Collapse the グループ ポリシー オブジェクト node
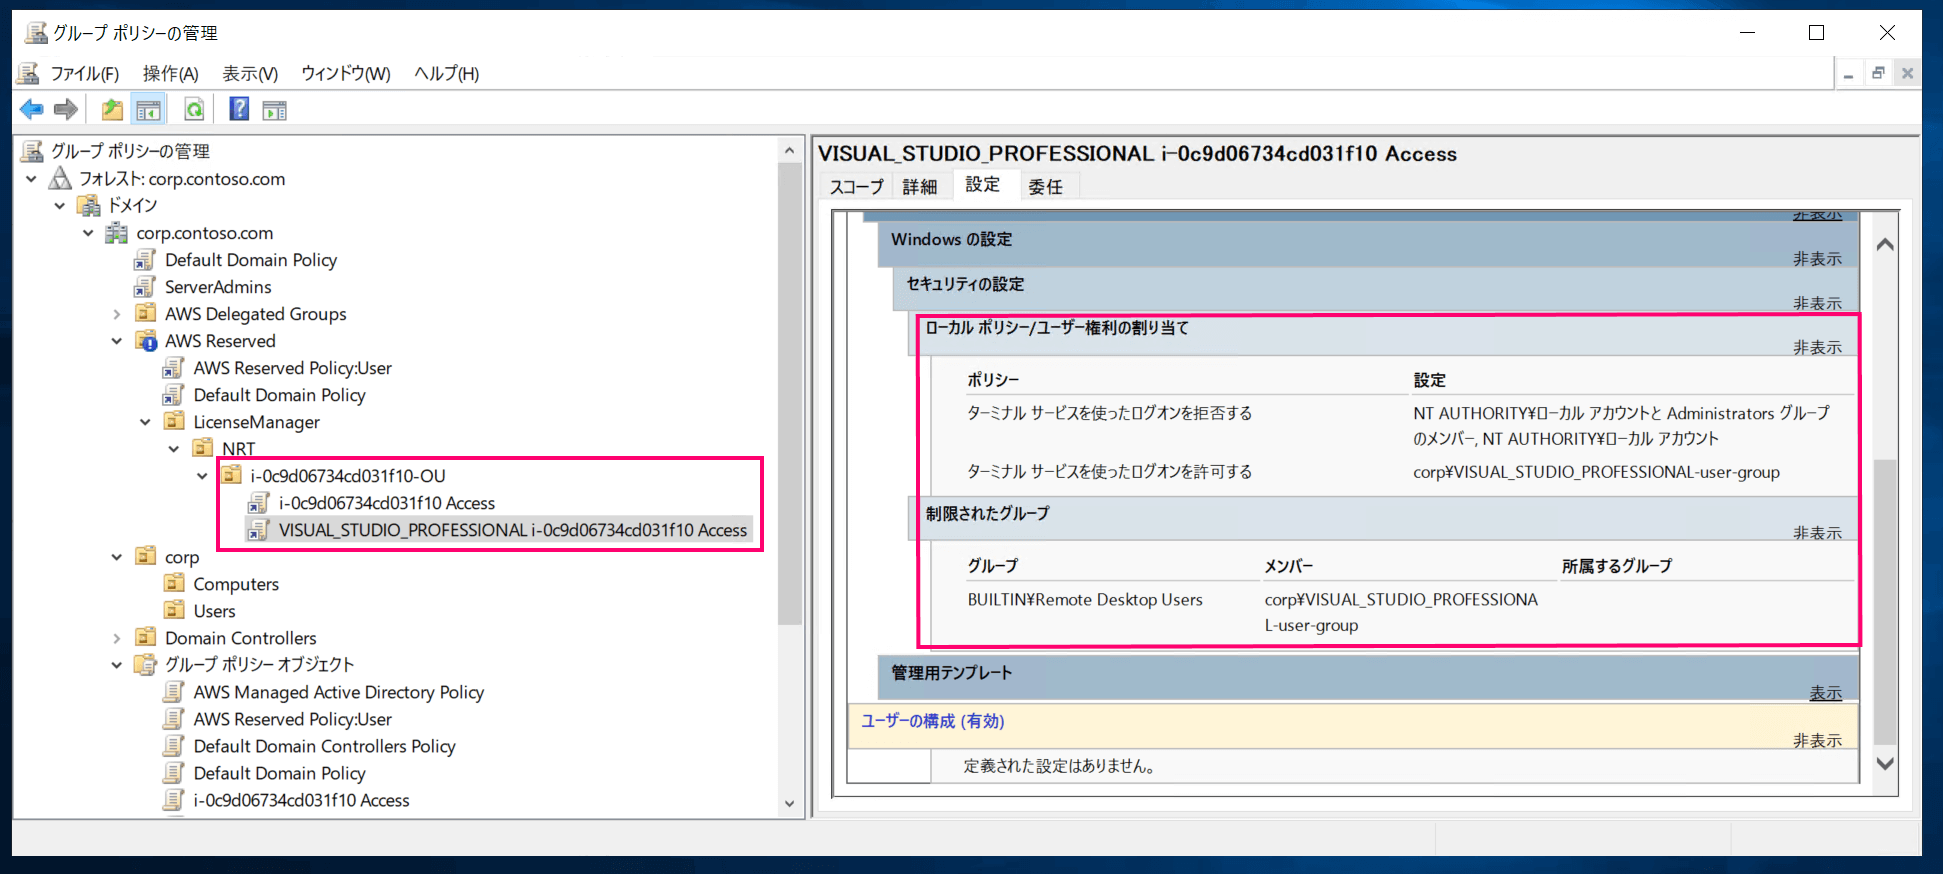 [x=117, y=665]
